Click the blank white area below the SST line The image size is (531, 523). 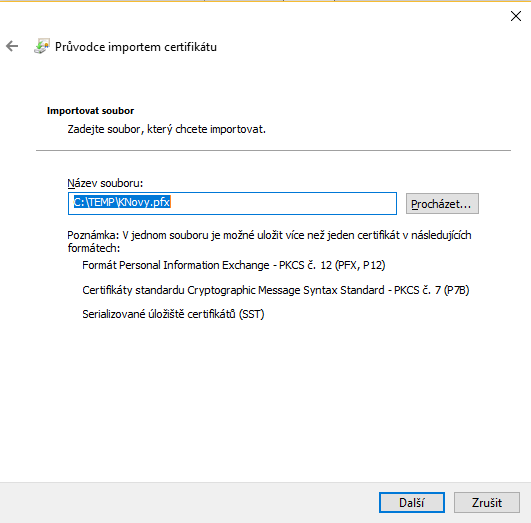pyautogui.click(x=266, y=400)
